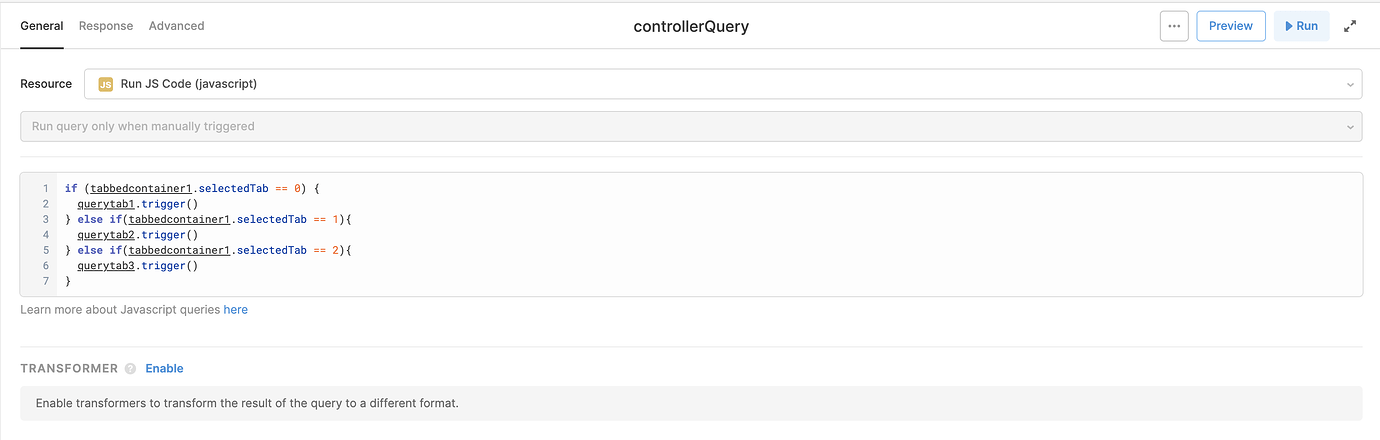The width and height of the screenshot is (1380, 440).
Task: Click querytab2.trigger() in the code editor
Action: click(137, 235)
